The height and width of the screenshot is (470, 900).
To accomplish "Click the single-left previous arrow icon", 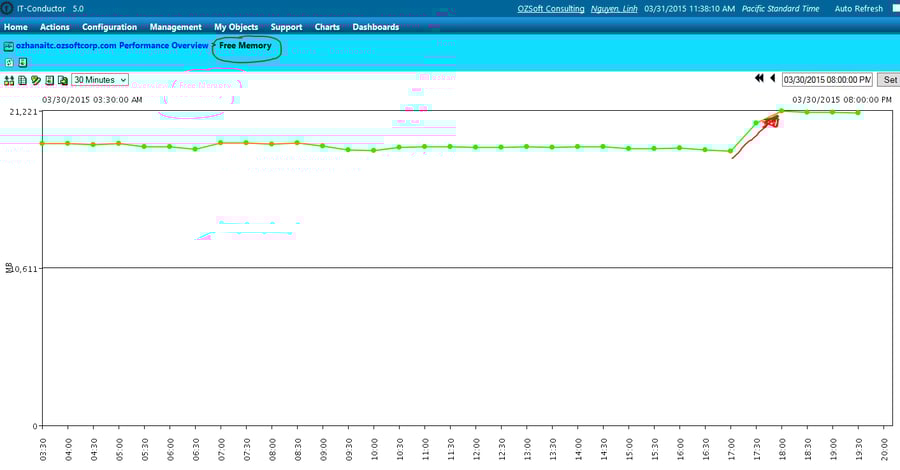I will (772, 78).
